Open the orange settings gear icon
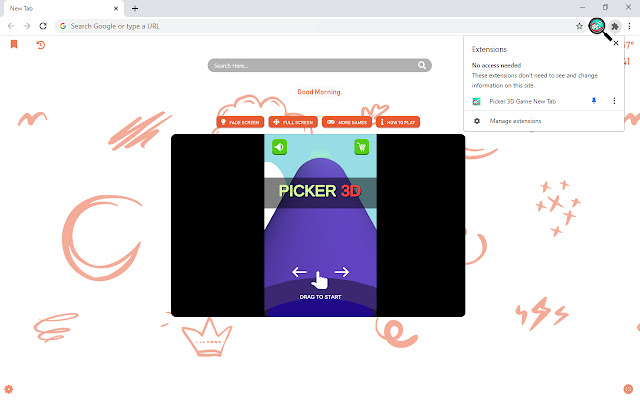Image resolution: width=640 pixels, height=400 pixels. coord(9,389)
